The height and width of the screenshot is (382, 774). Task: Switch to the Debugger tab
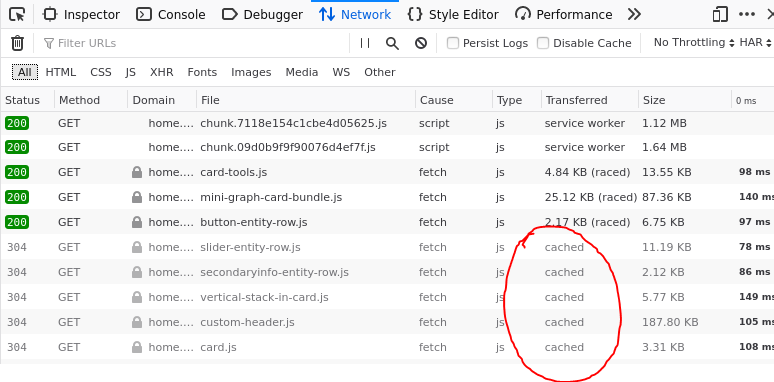262,15
